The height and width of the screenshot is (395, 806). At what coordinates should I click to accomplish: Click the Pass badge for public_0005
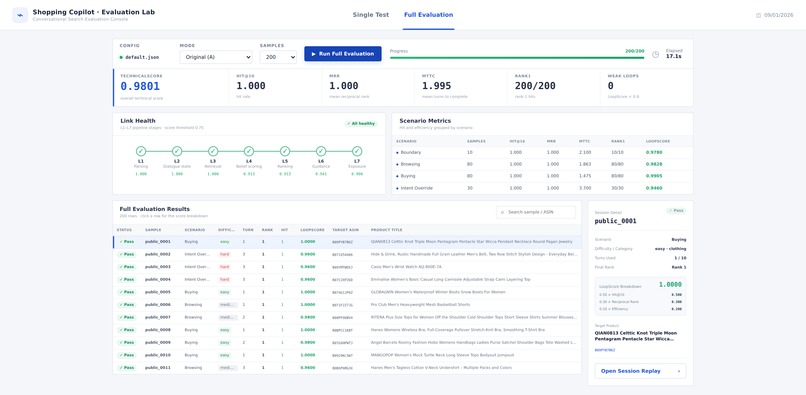coord(126,292)
